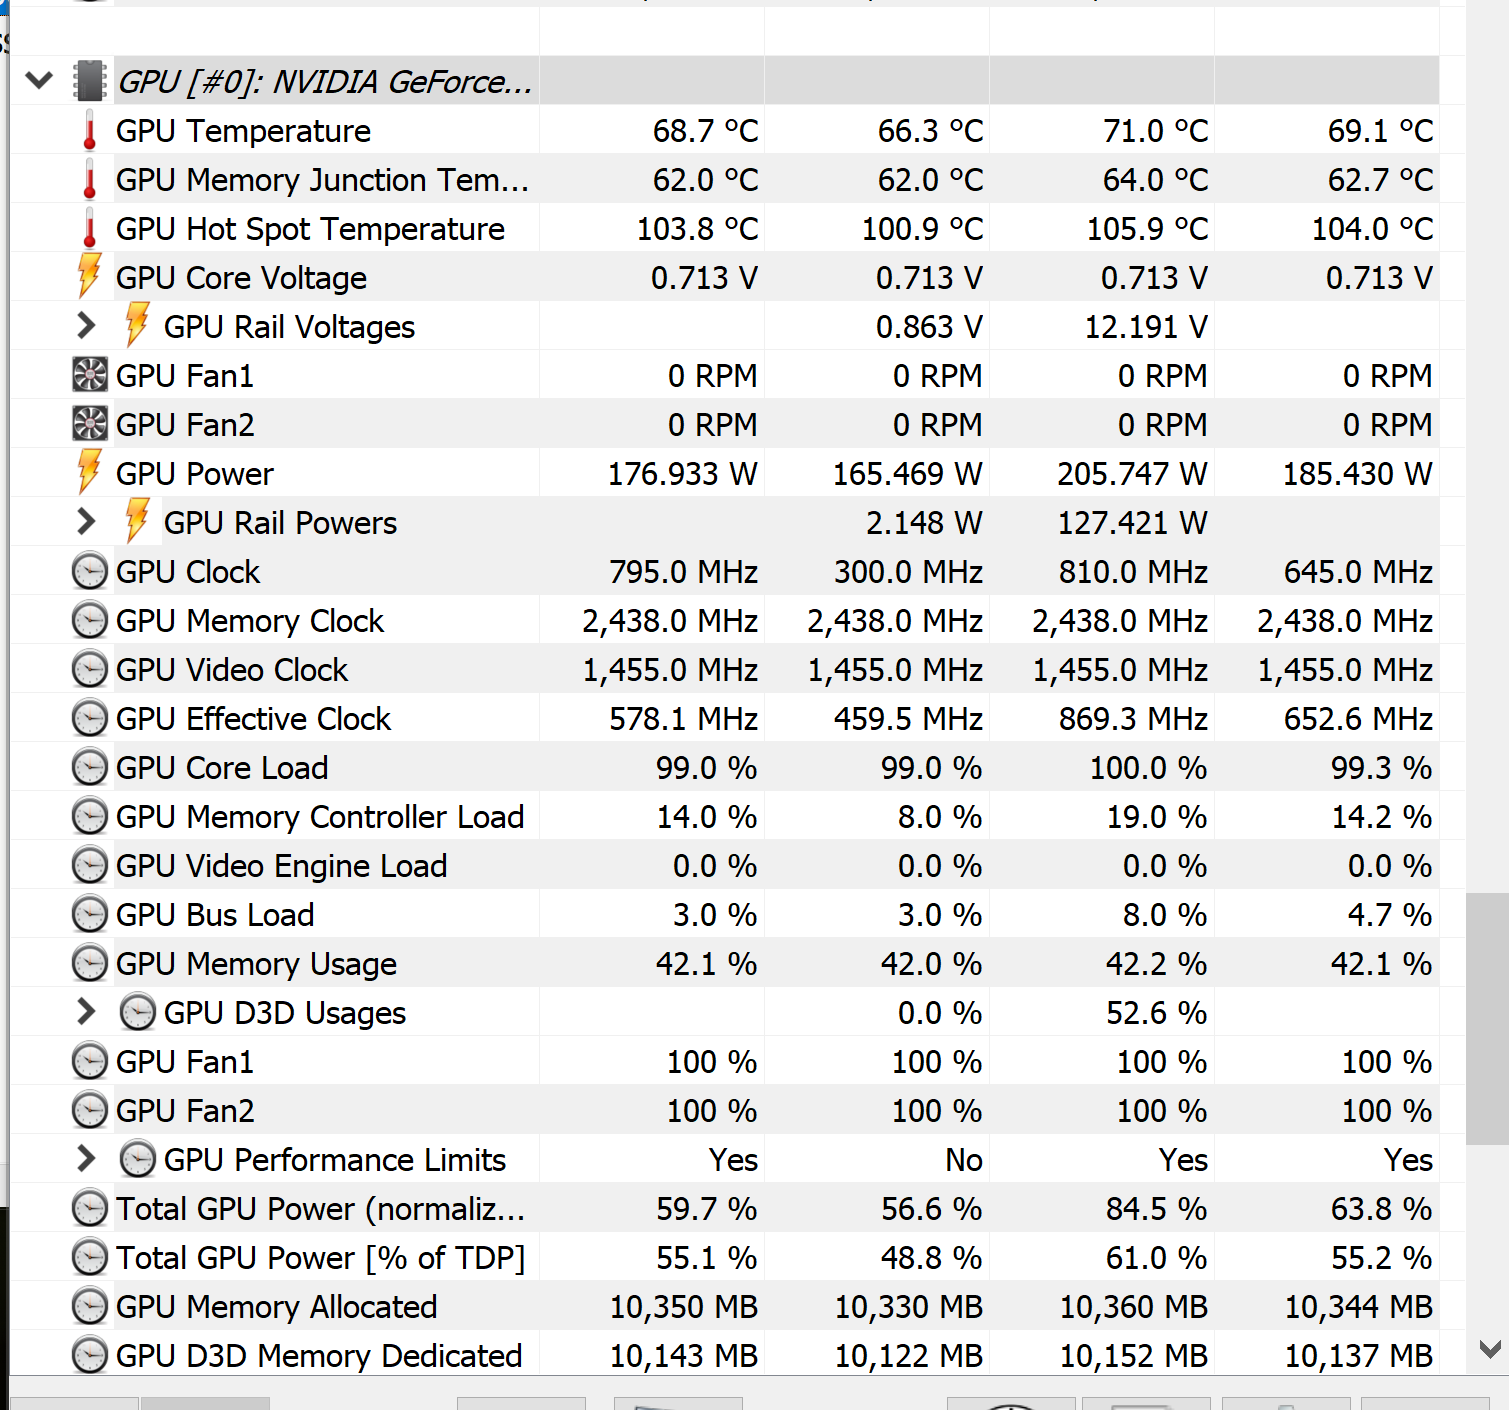Click the lightning bolt icon next to GPU Power
Image resolution: width=1509 pixels, height=1410 pixels.
click(x=90, y=472)
